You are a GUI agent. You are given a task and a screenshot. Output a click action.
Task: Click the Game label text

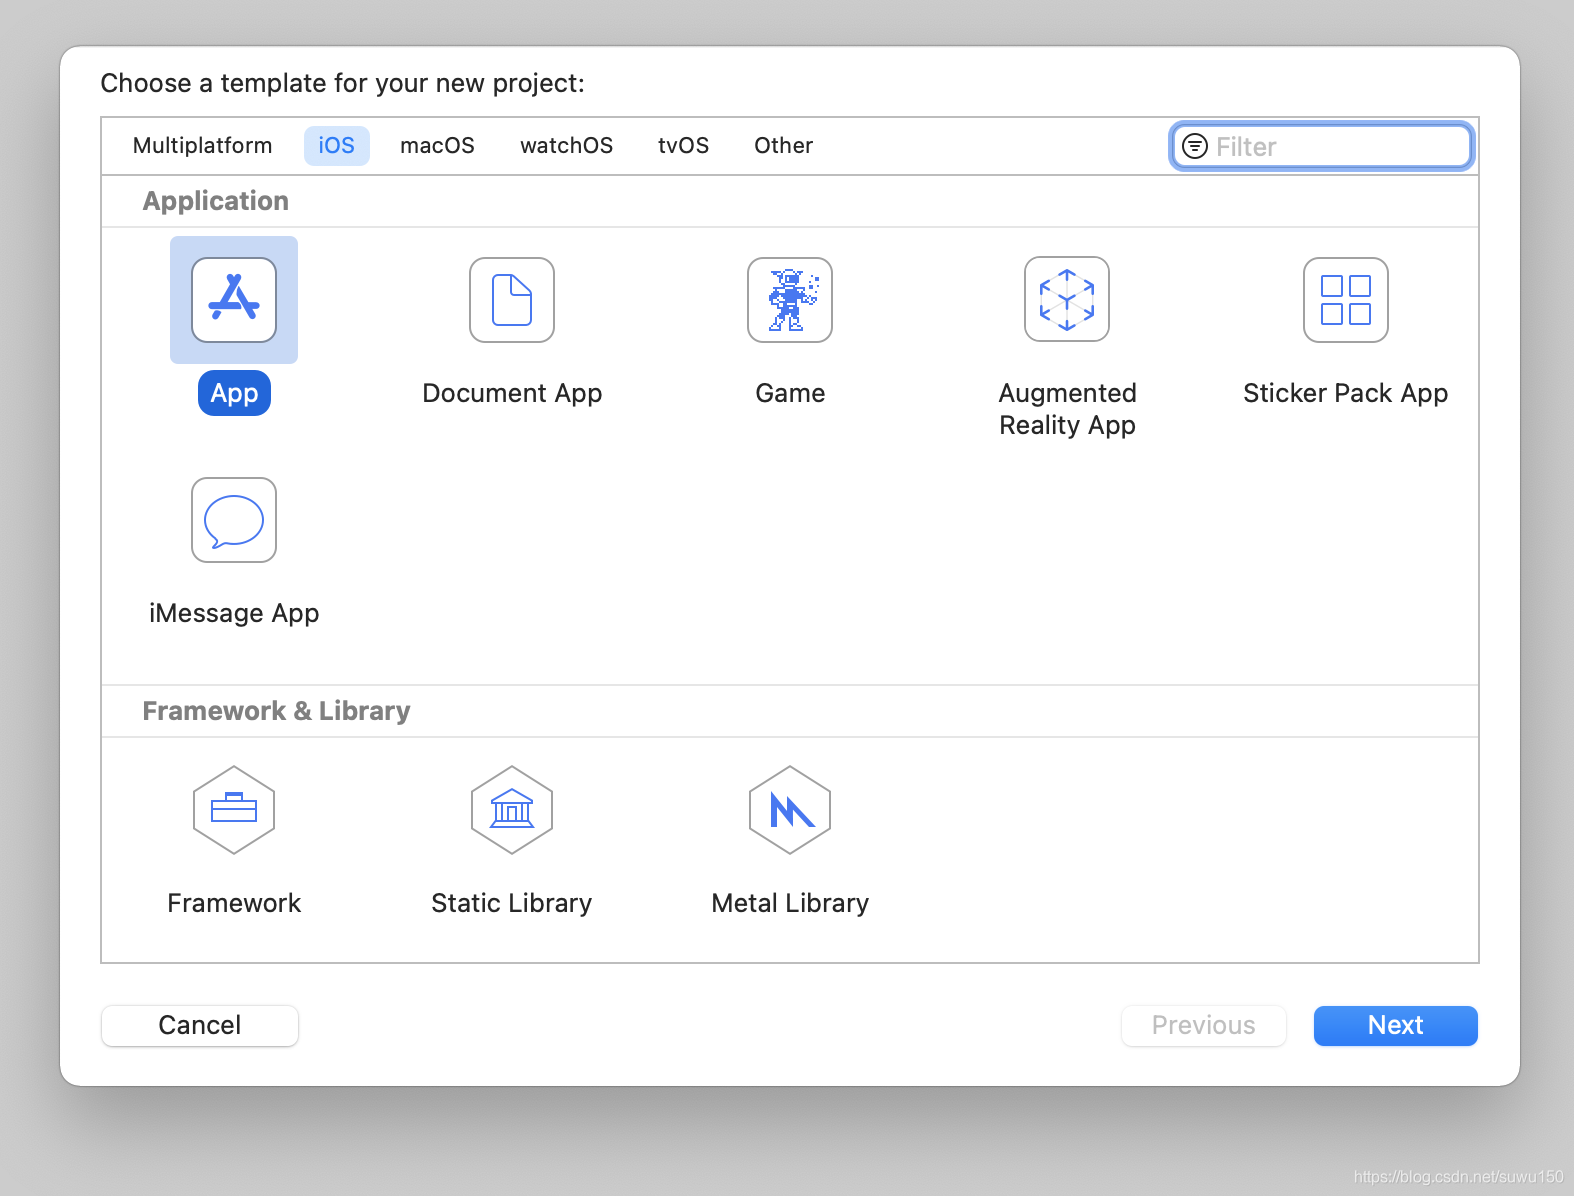(790, 393)
